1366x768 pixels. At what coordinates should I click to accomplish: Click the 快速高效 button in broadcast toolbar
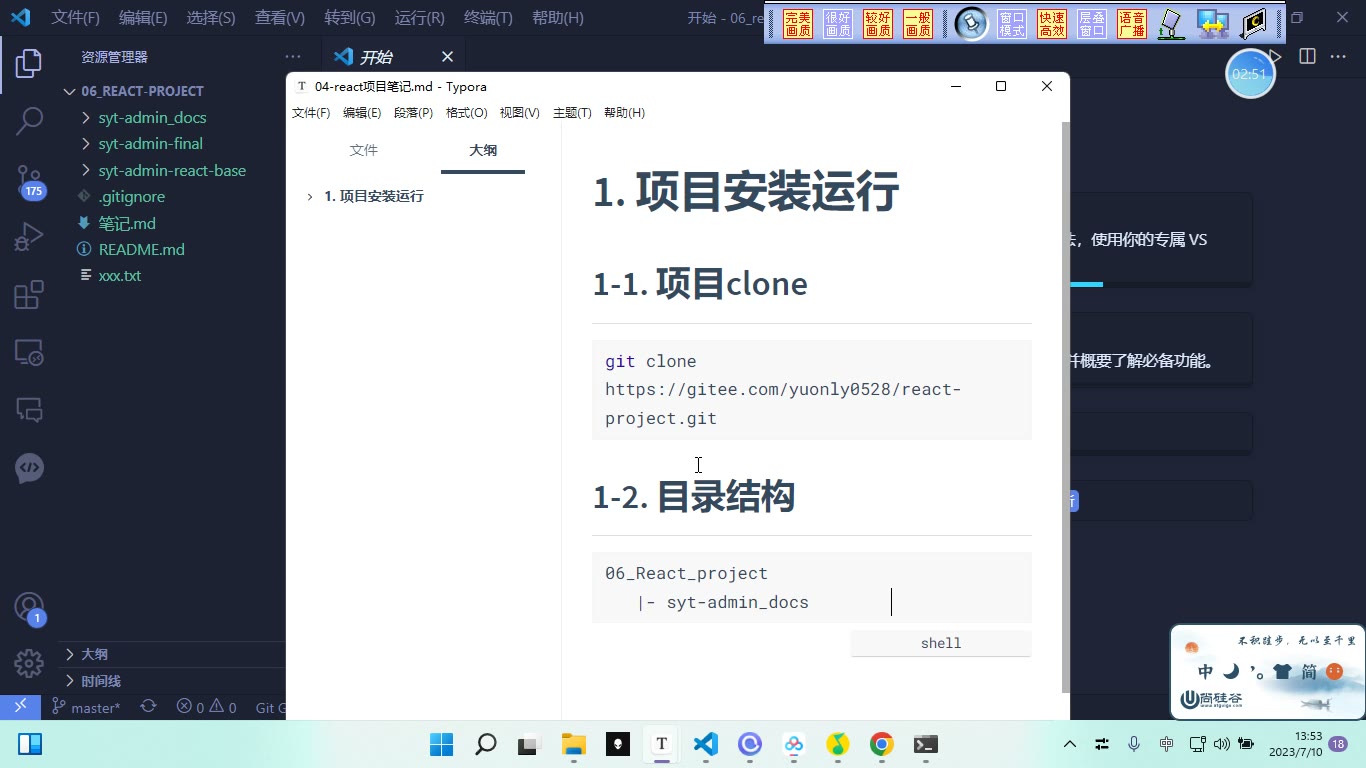coord(1052,24)
